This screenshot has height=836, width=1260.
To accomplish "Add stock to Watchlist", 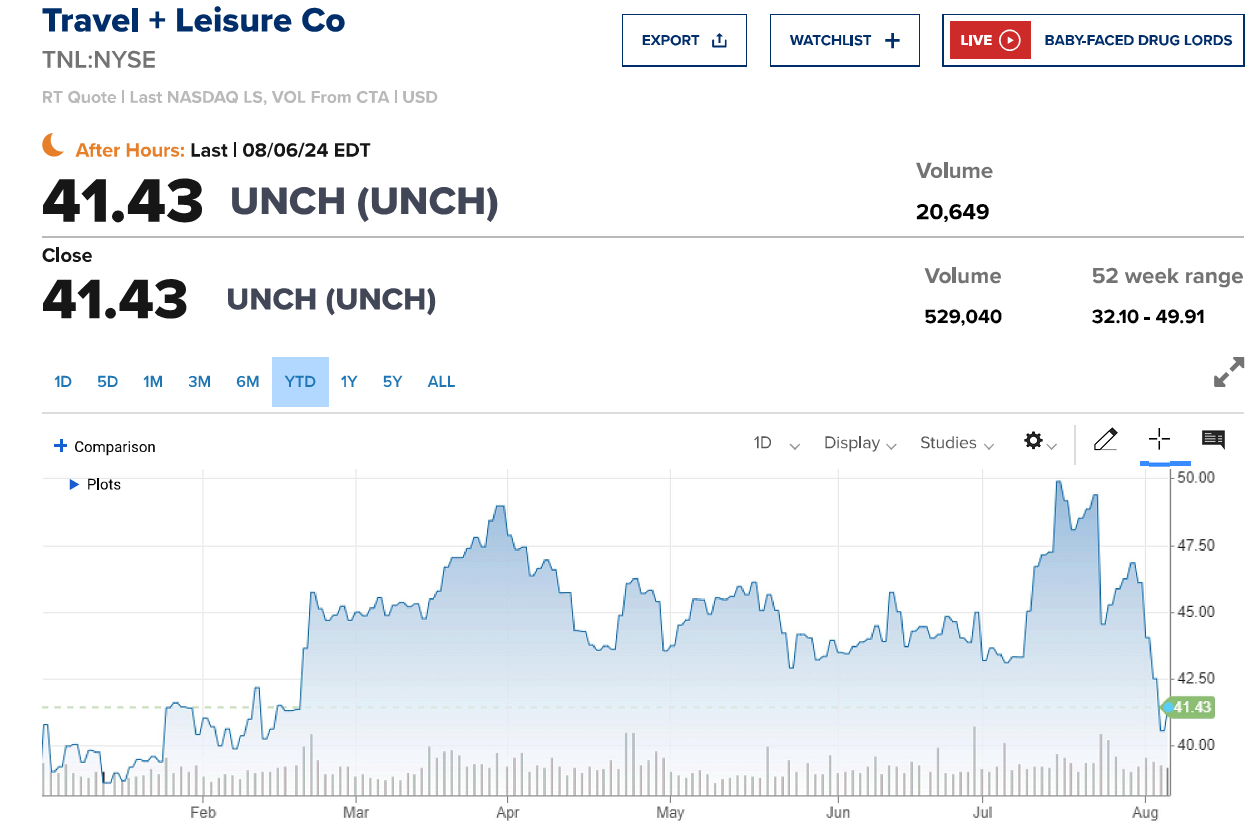I will click(844, 41).
